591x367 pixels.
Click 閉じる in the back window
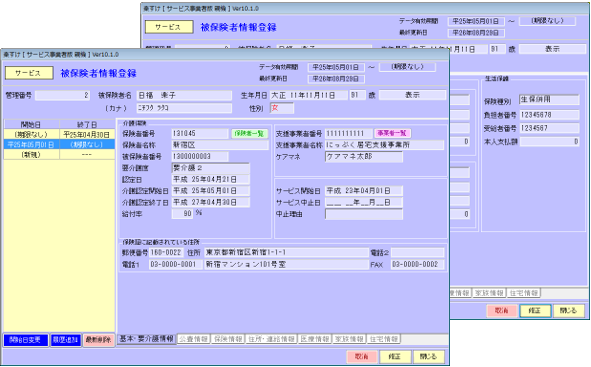point(569,310)
